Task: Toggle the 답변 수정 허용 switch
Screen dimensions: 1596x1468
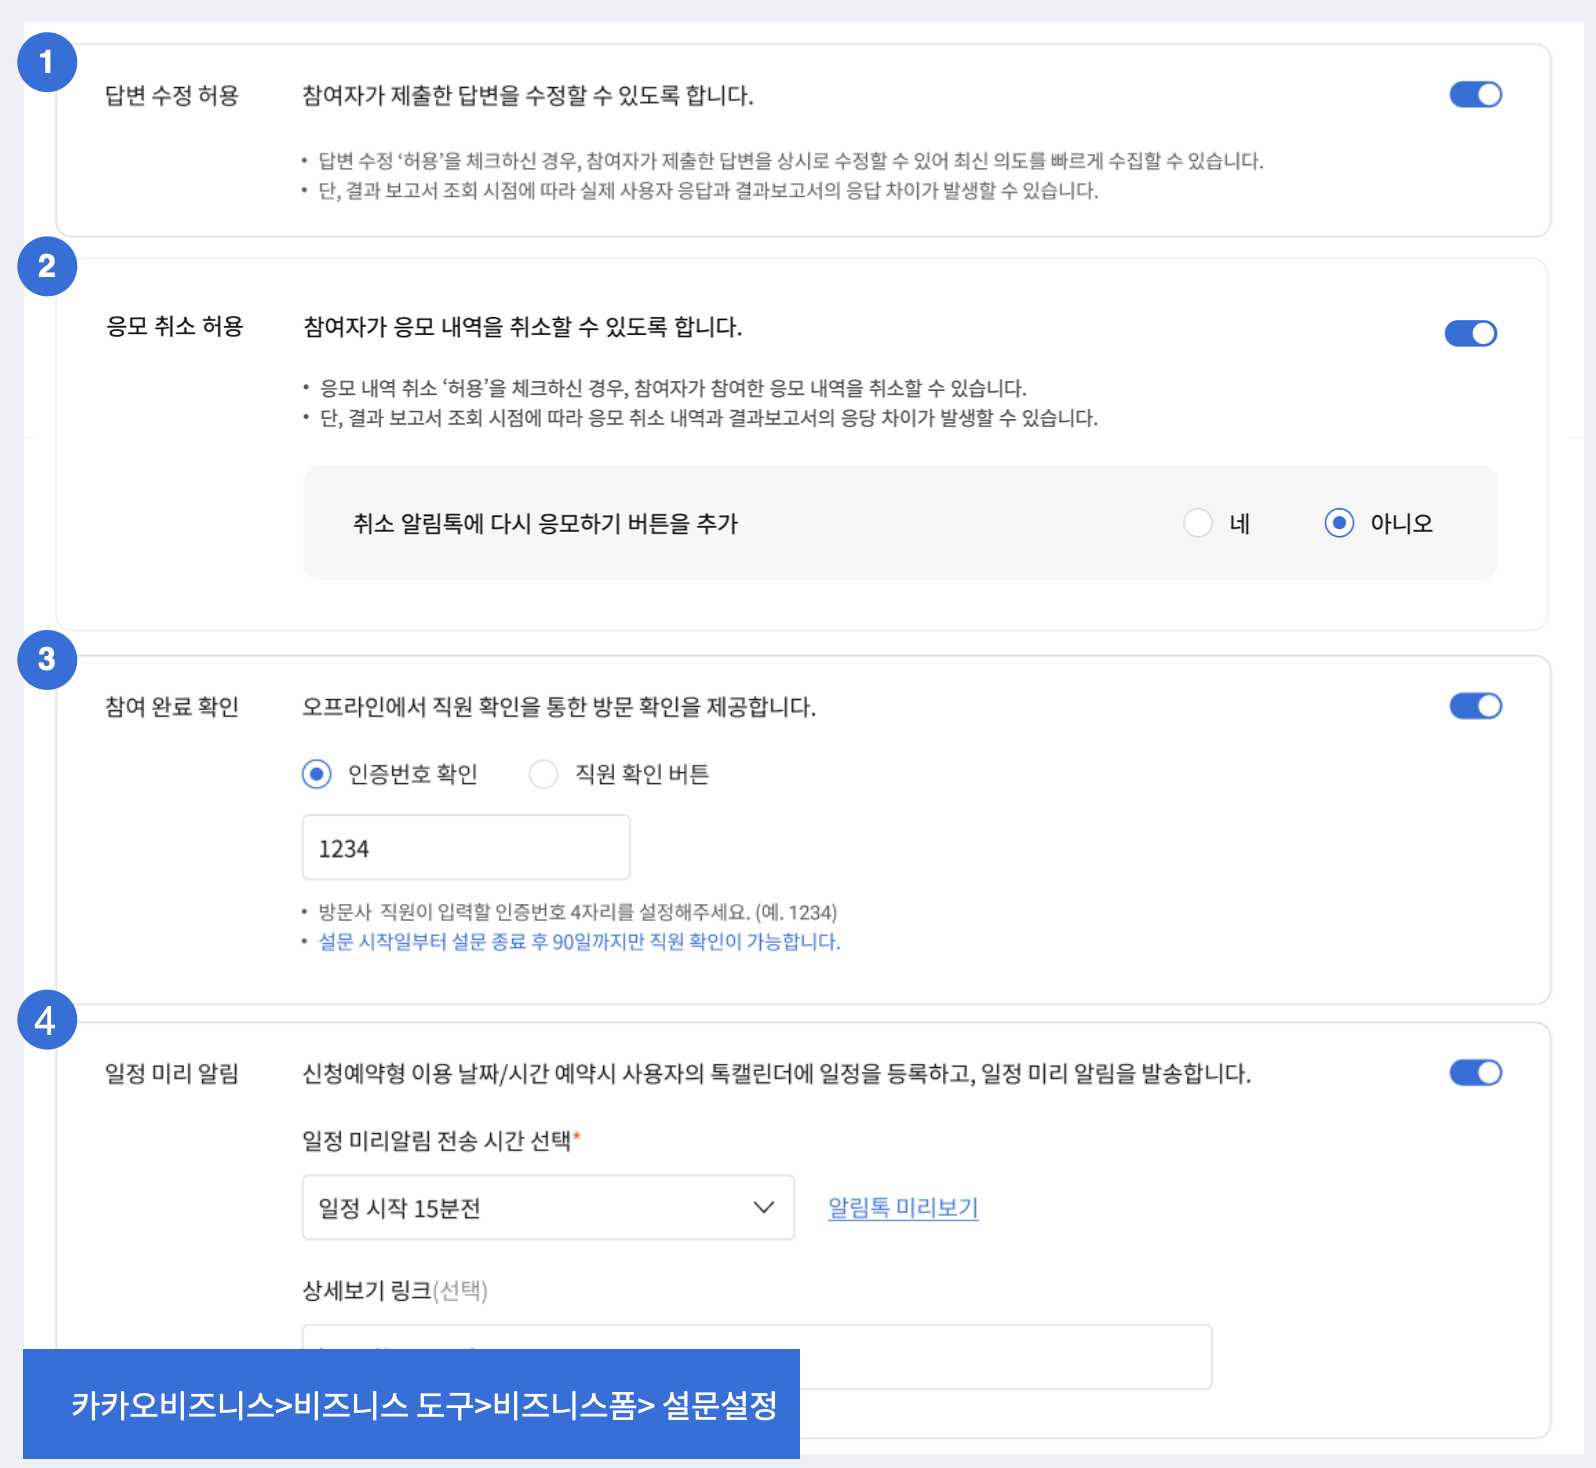Action: pos(1475,95)
